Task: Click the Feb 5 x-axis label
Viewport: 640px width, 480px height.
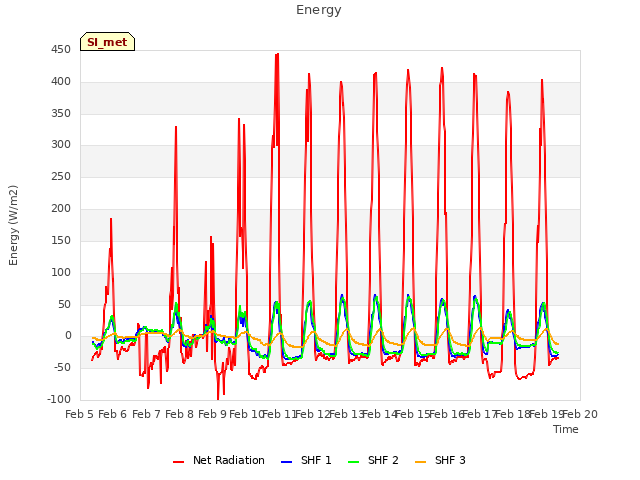Action: point(80,415)
